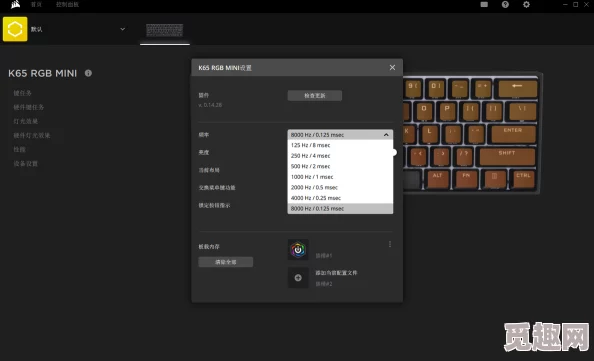The height and width of the screenshot is (361, 594).
Task: Click the plus icon to add onboard profile
Action: [x=298, y=278]
